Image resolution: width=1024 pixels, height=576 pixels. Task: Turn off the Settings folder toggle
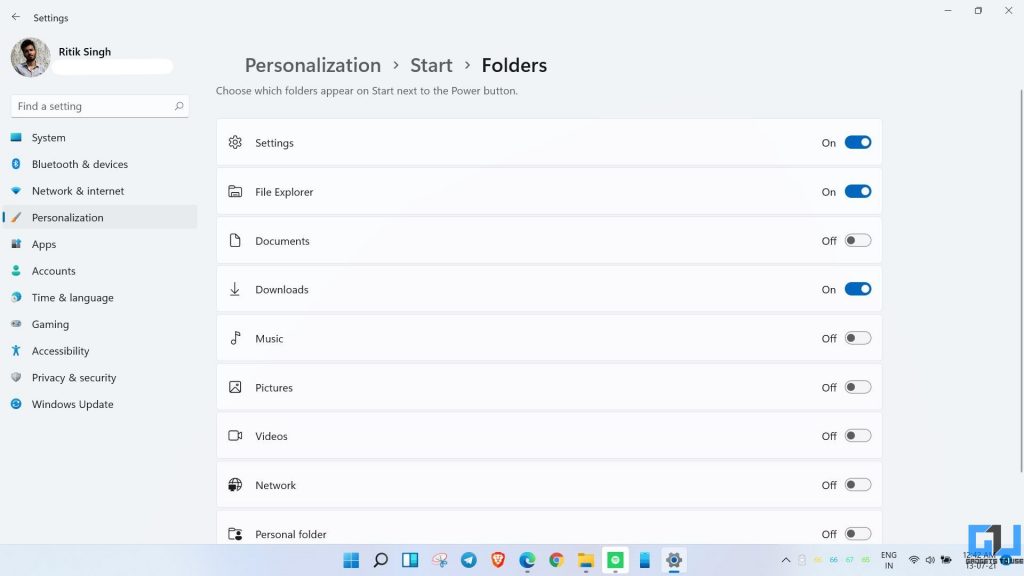click(x=857, y=142)
